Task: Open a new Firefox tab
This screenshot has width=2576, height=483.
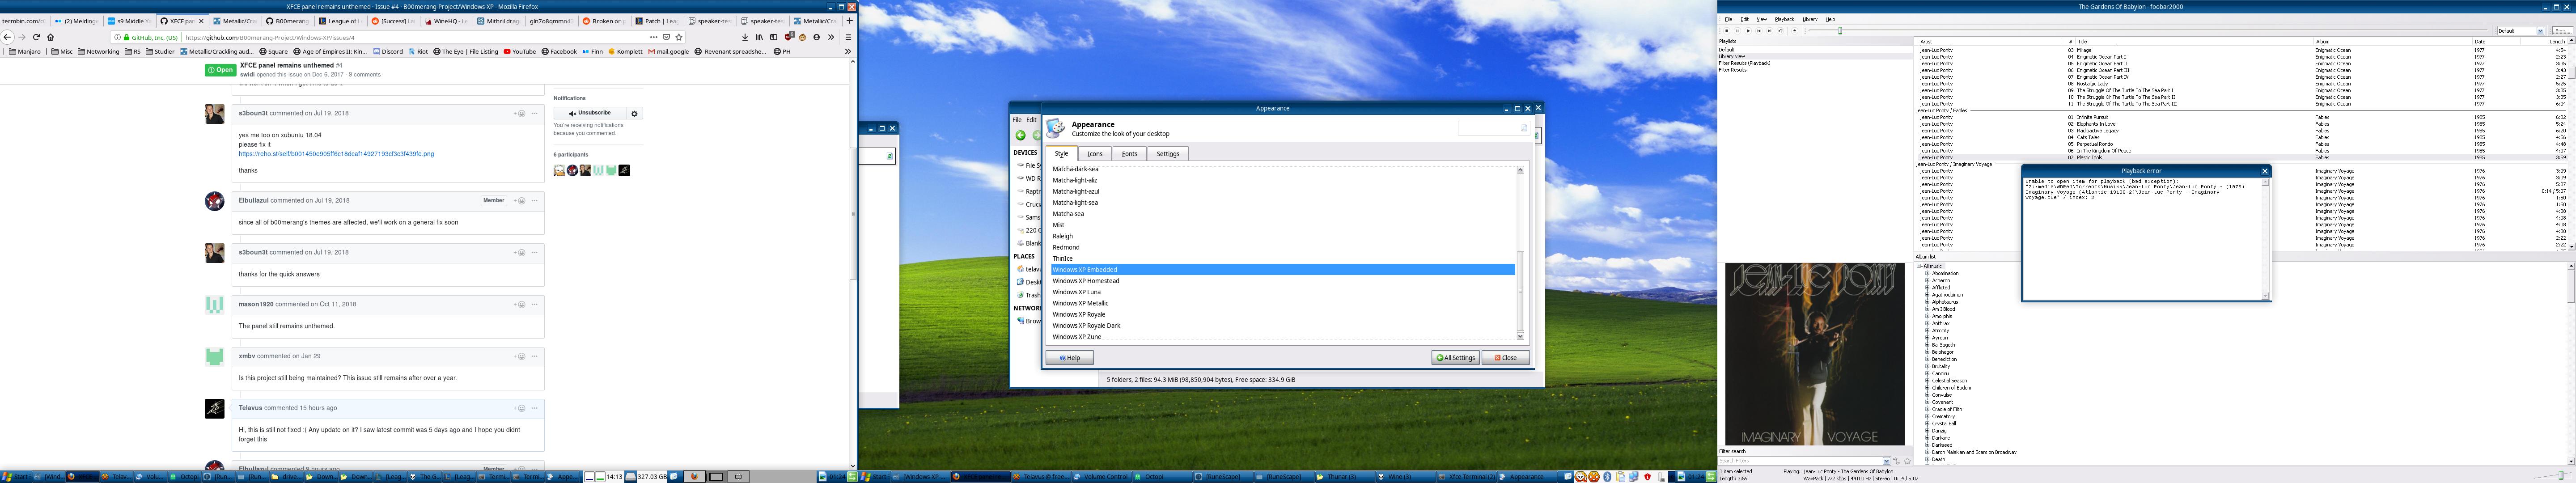Action: click(x=850, y=21)
